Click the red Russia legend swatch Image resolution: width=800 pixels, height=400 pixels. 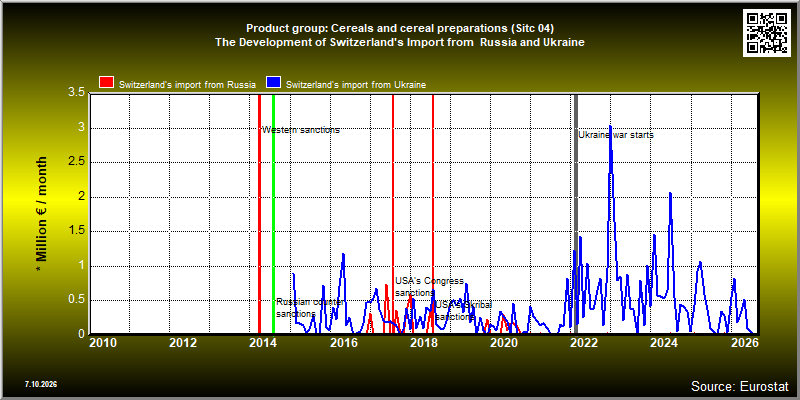point(107,84)
